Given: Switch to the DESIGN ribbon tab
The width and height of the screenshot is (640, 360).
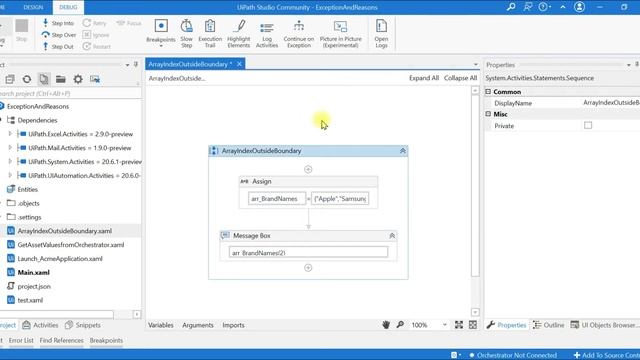Looking at the screenshot, I should [33, 7].
